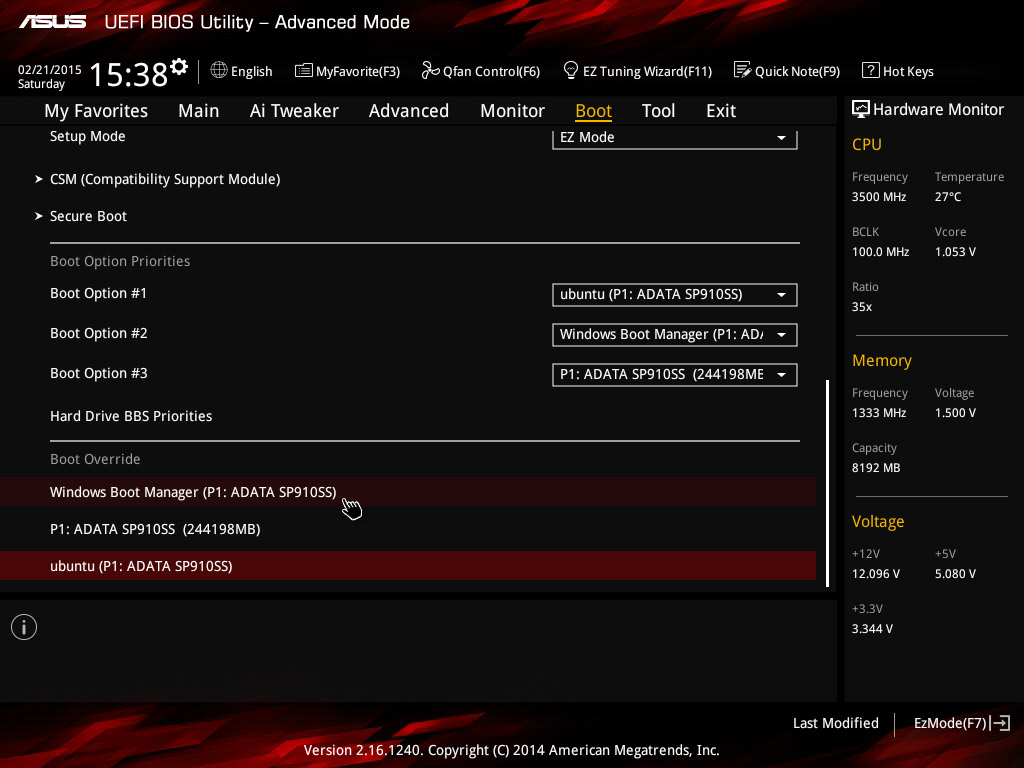Click the Hardware Monitor screen icon
Image resolution: width=1024 pixels, height=768 pixels.
click(x=861, y=110)
